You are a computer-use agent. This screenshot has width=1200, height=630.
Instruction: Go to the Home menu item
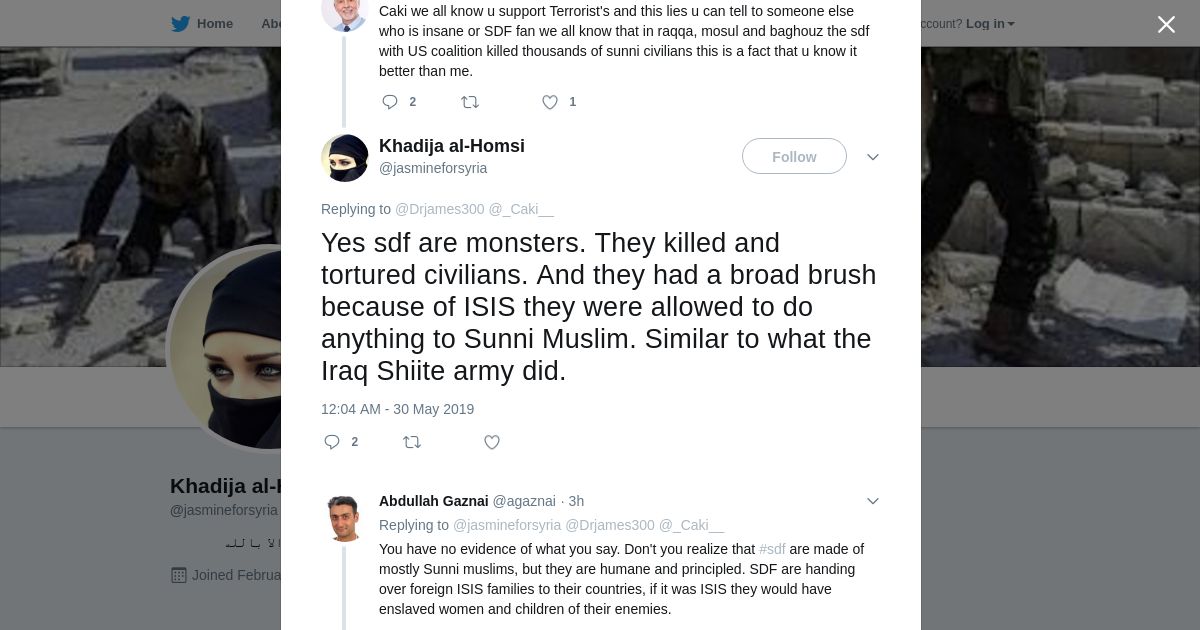pyautogui.click(x=214, y=24)
